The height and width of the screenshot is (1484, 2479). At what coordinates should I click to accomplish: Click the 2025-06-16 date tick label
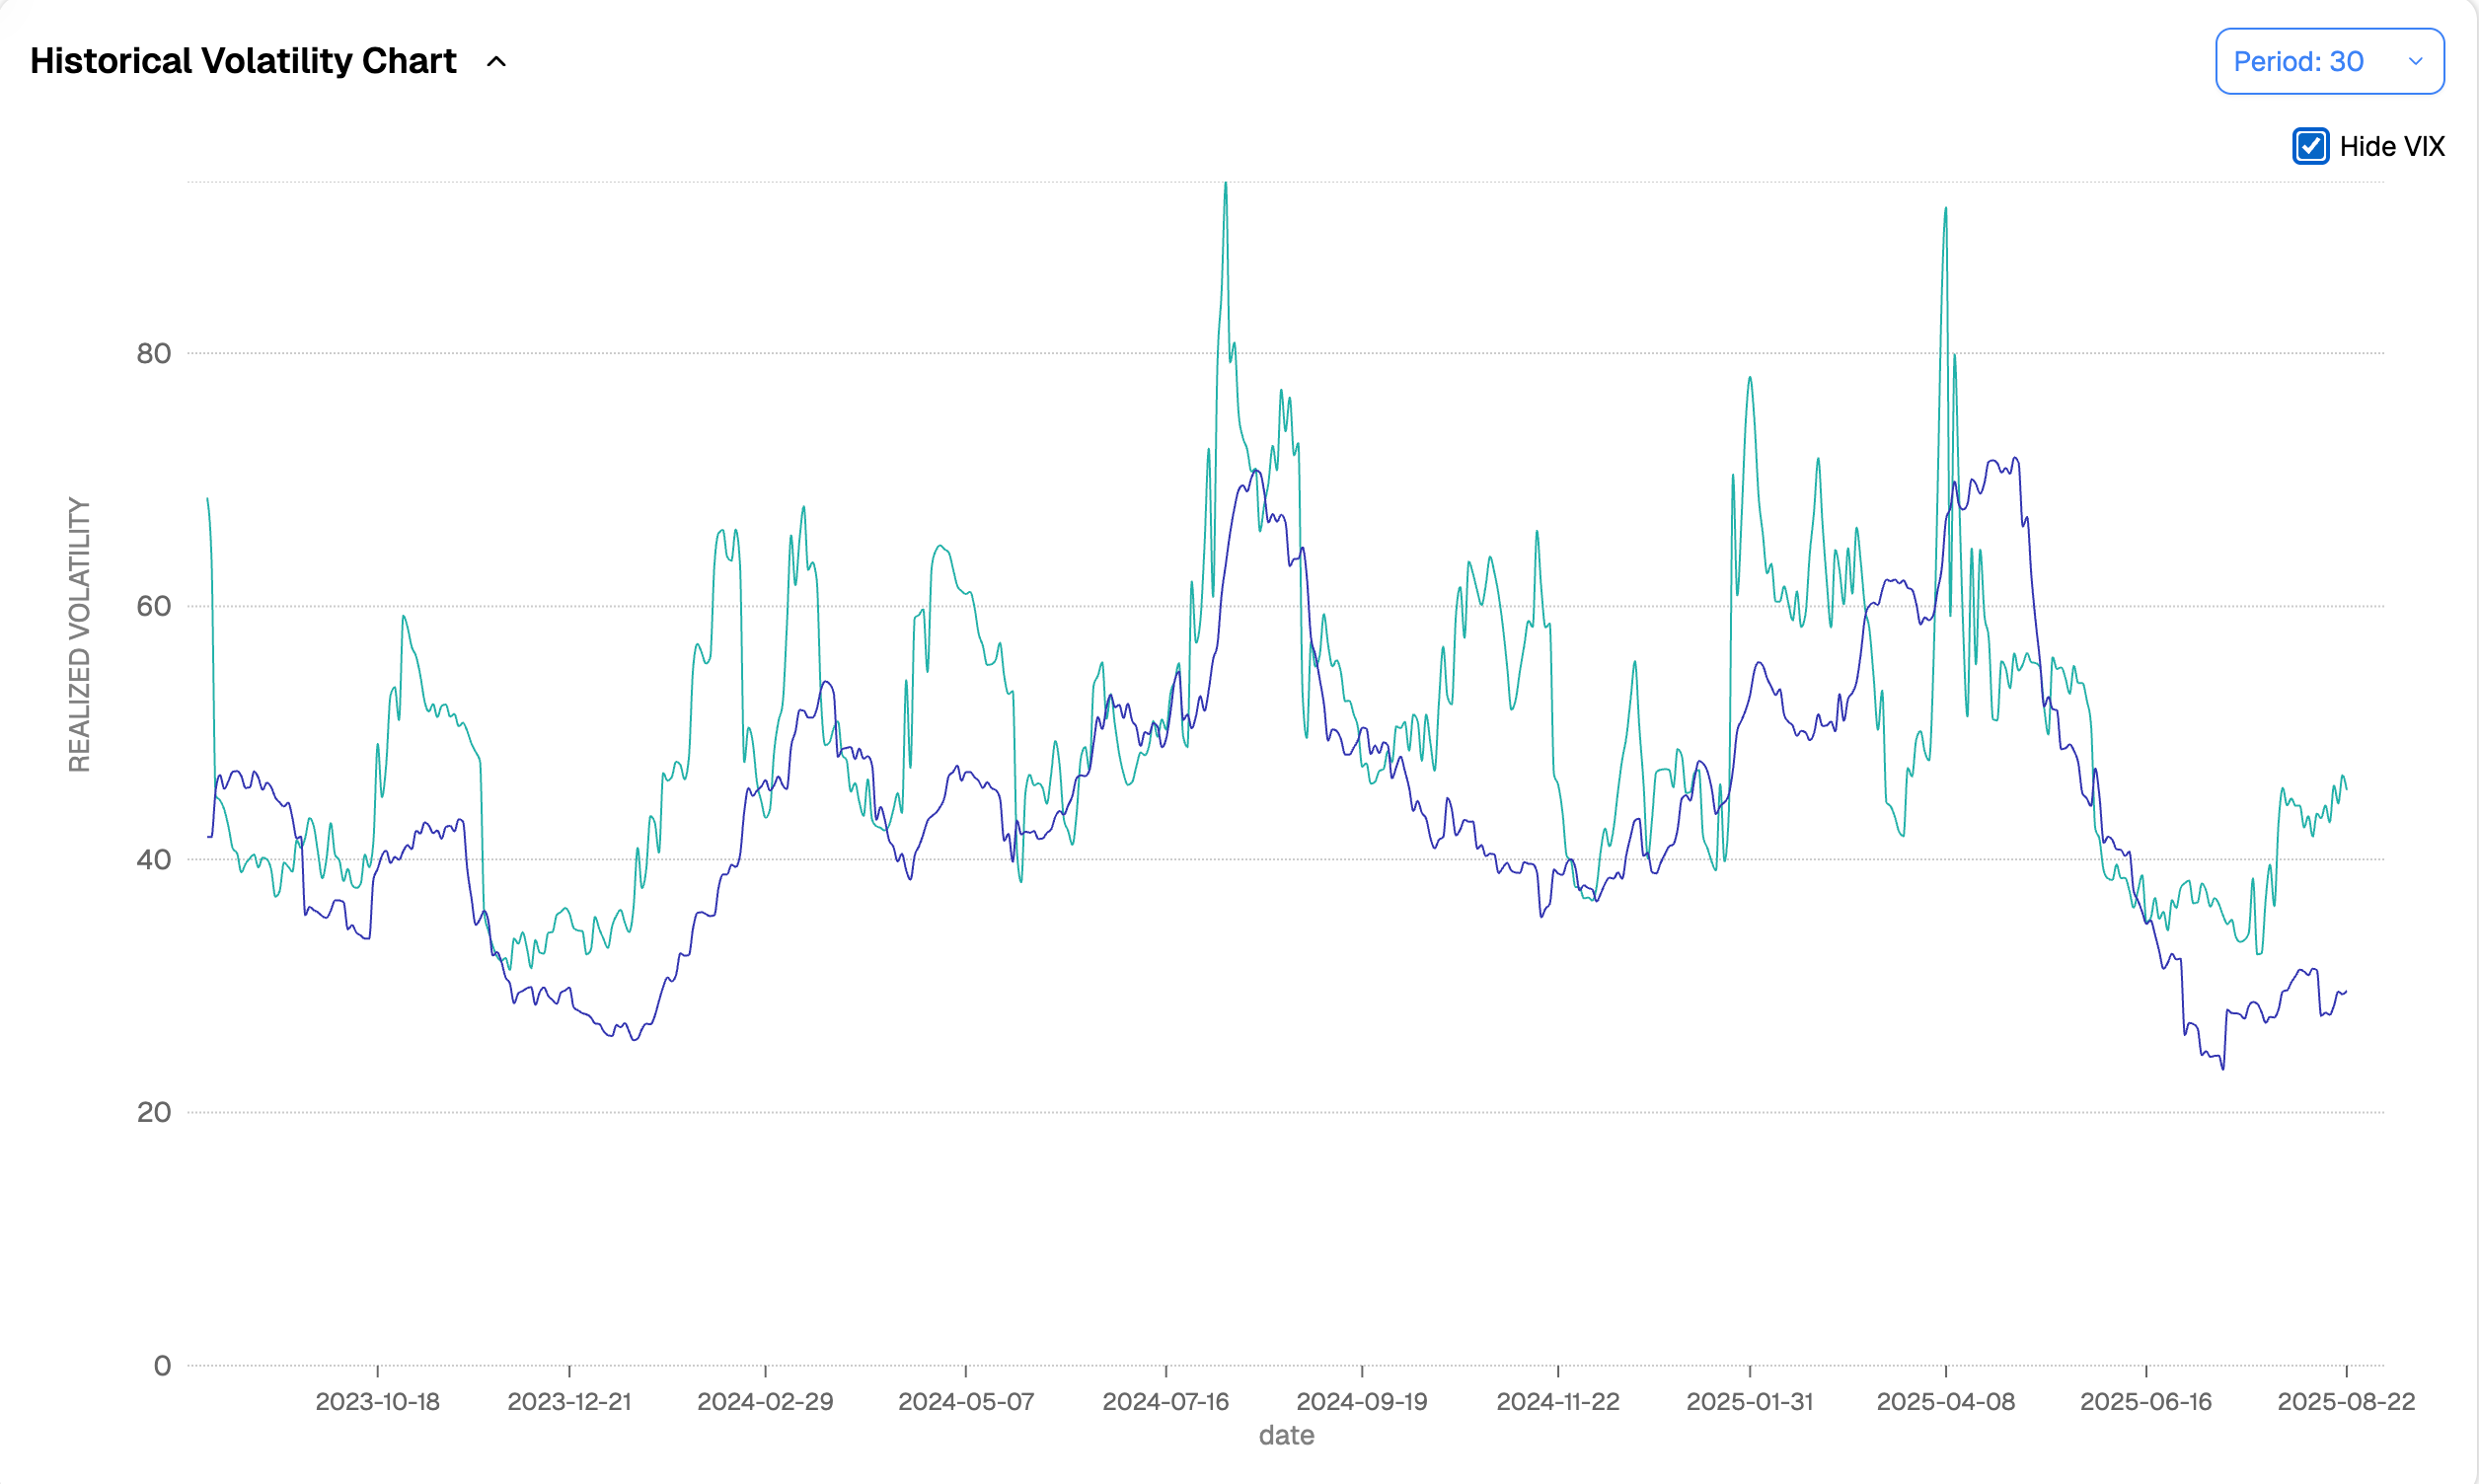(x=2145, y=1401)
